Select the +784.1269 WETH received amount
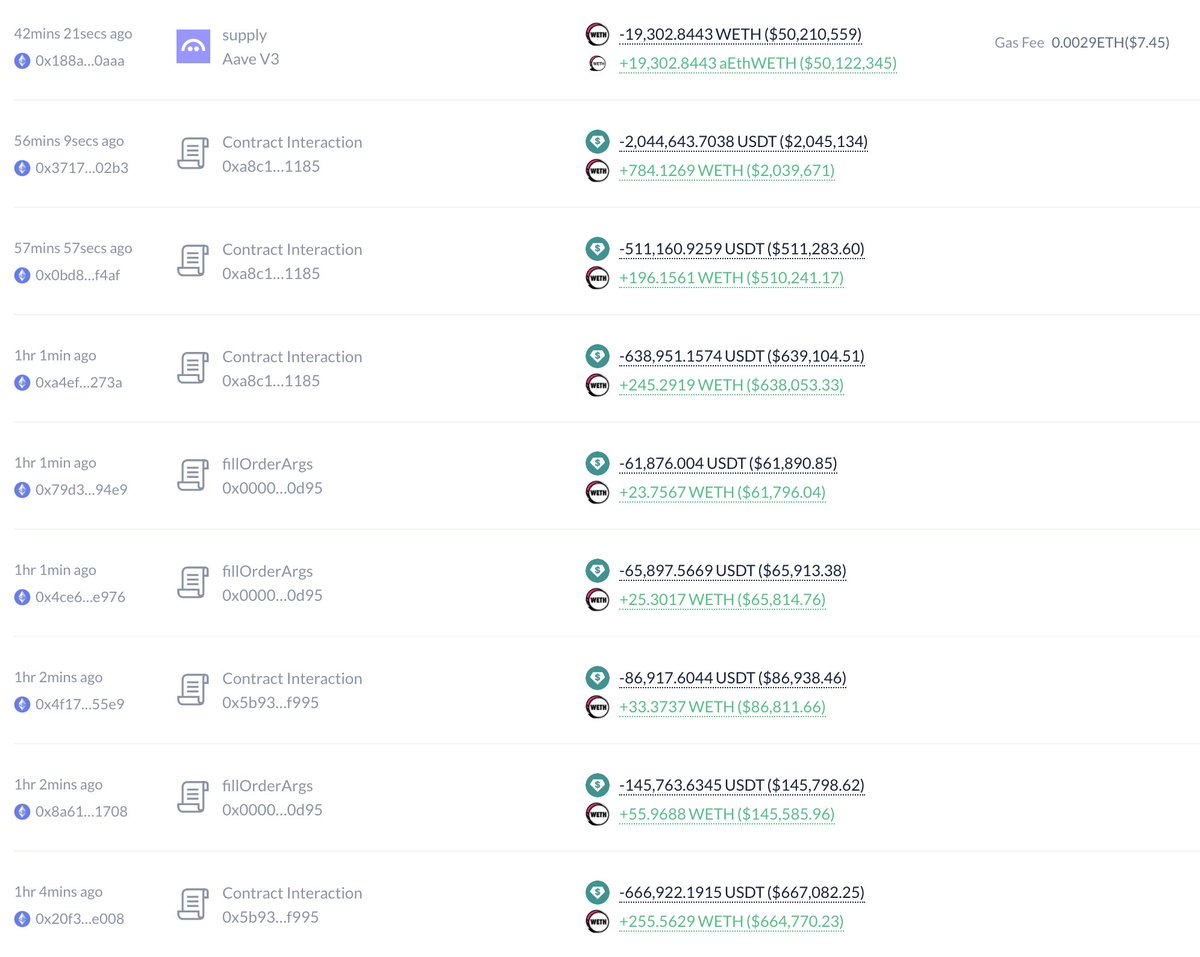The width and height of the screenshot is (1200, 957). (727, 171)
